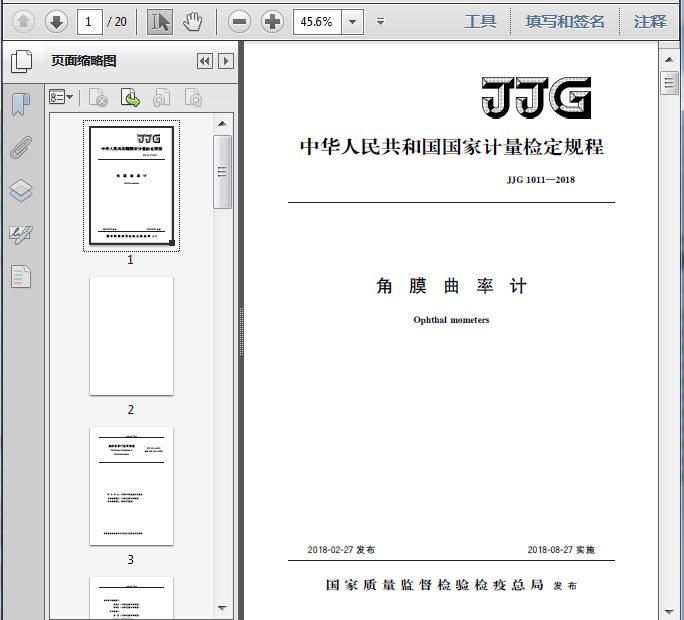
Task: Click the 45.6% zoom value field
Action: tap(317, 21)
